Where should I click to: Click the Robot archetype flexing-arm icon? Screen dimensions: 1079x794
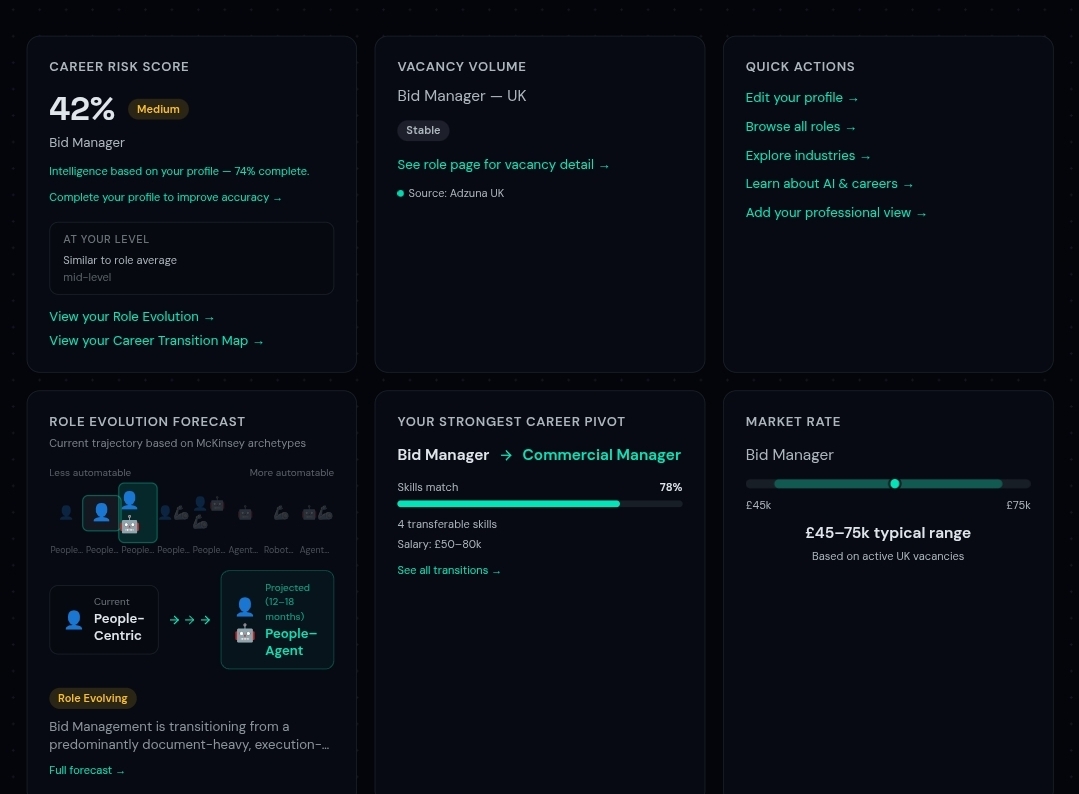(280, 514)
